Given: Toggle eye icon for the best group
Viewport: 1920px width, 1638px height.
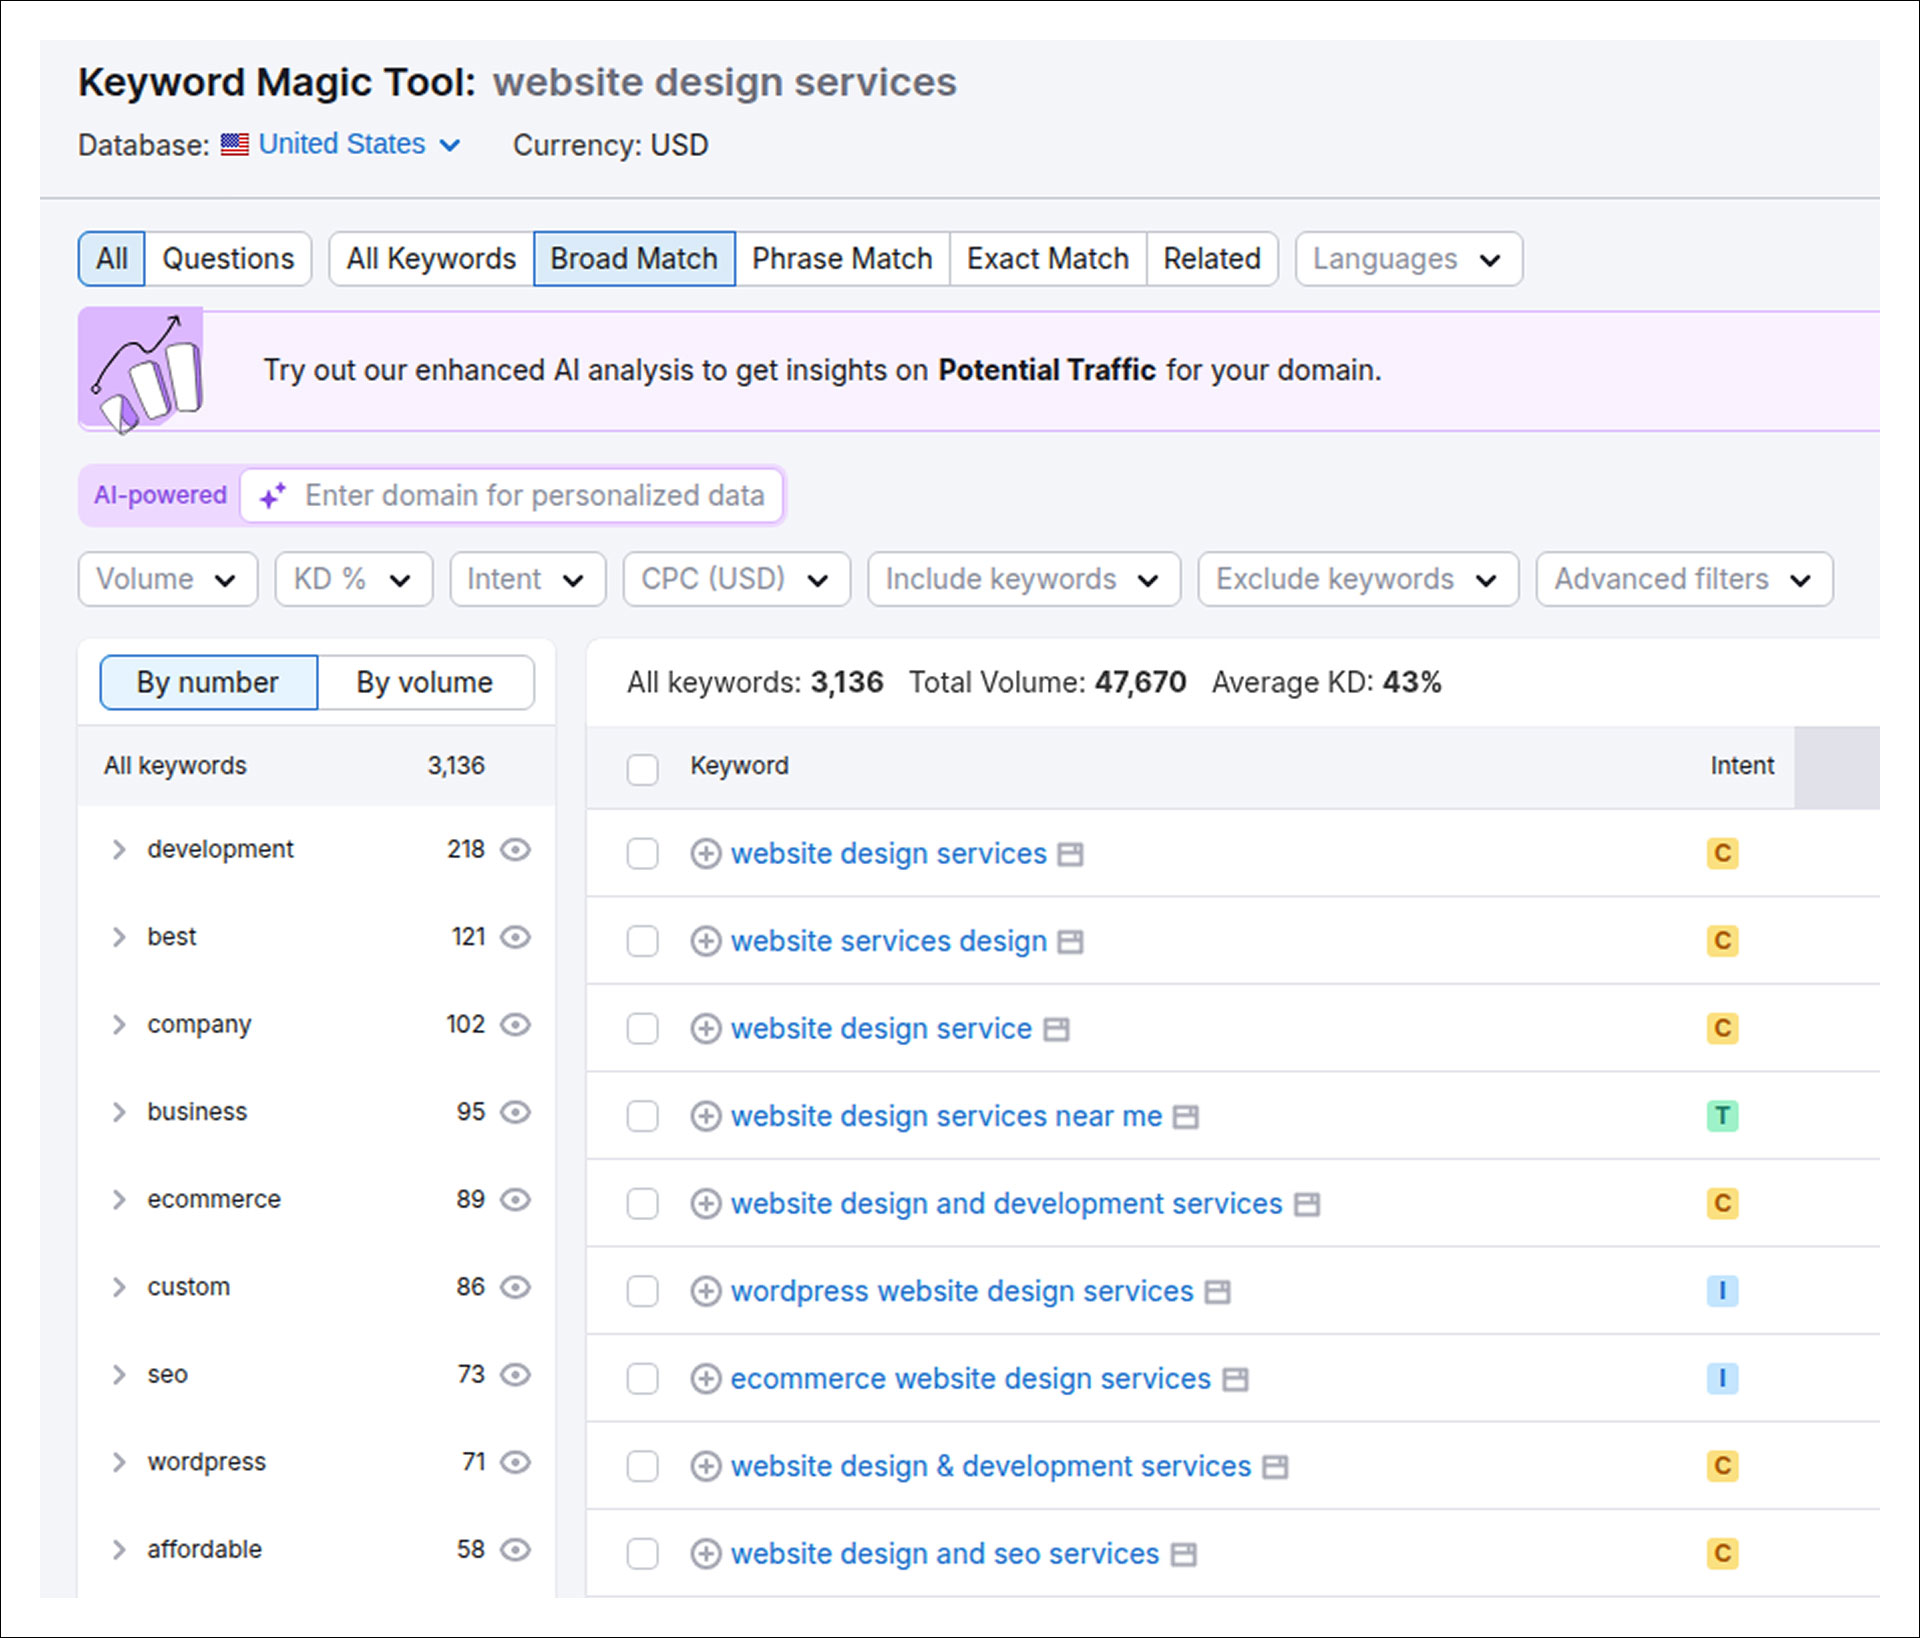Looking at the screenshot, I should 515,937.
